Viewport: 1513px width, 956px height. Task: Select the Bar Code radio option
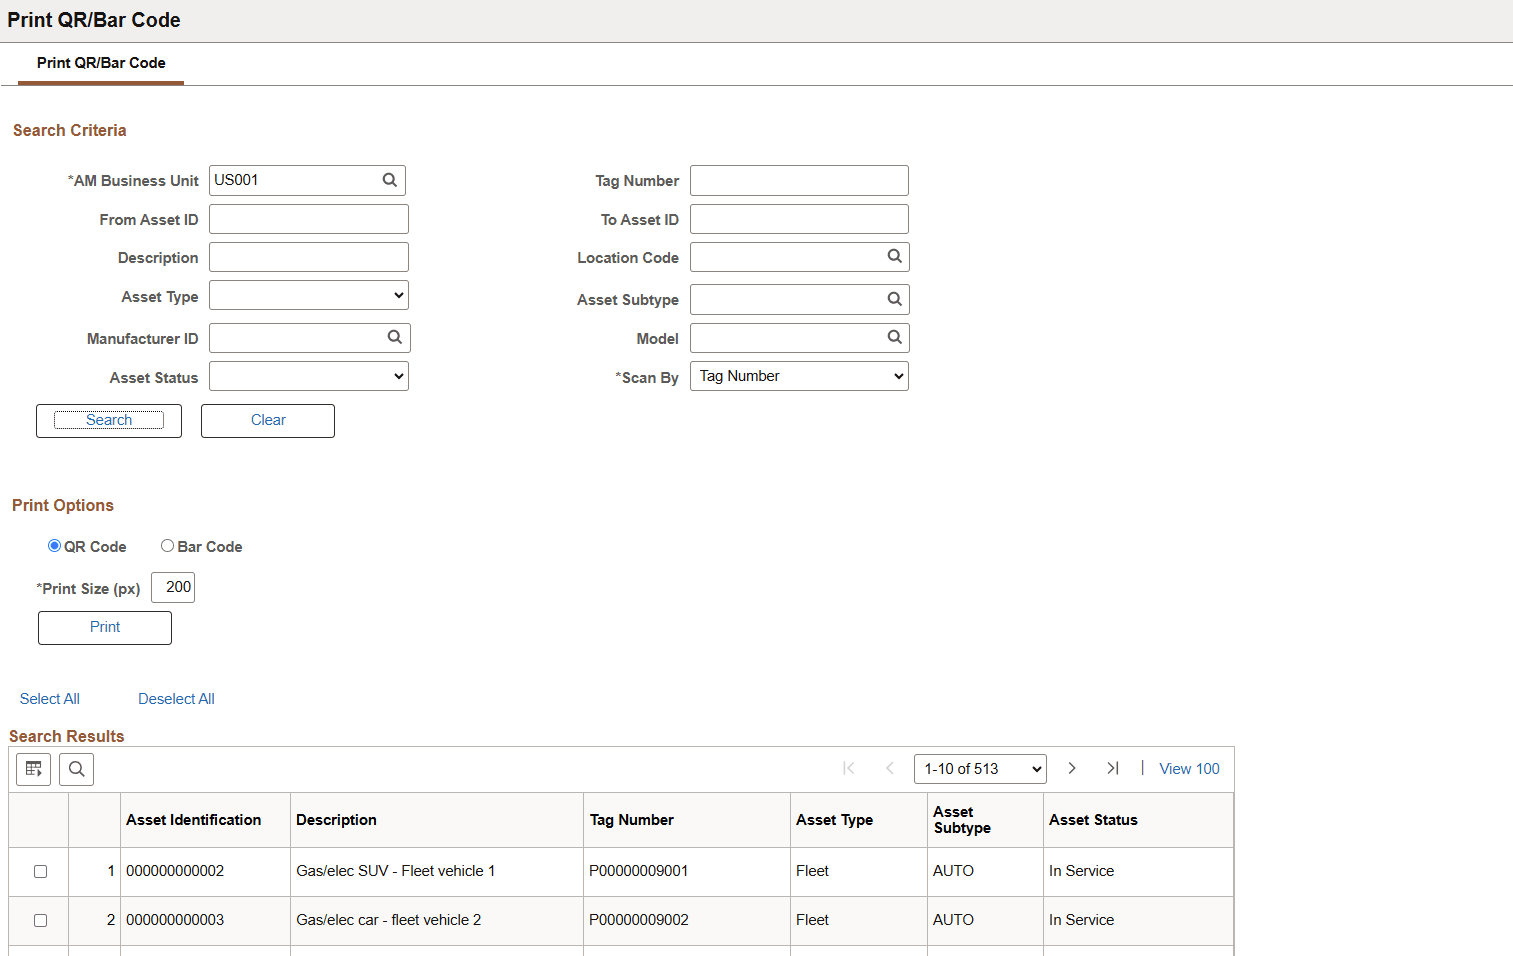(x=167, y=546)
